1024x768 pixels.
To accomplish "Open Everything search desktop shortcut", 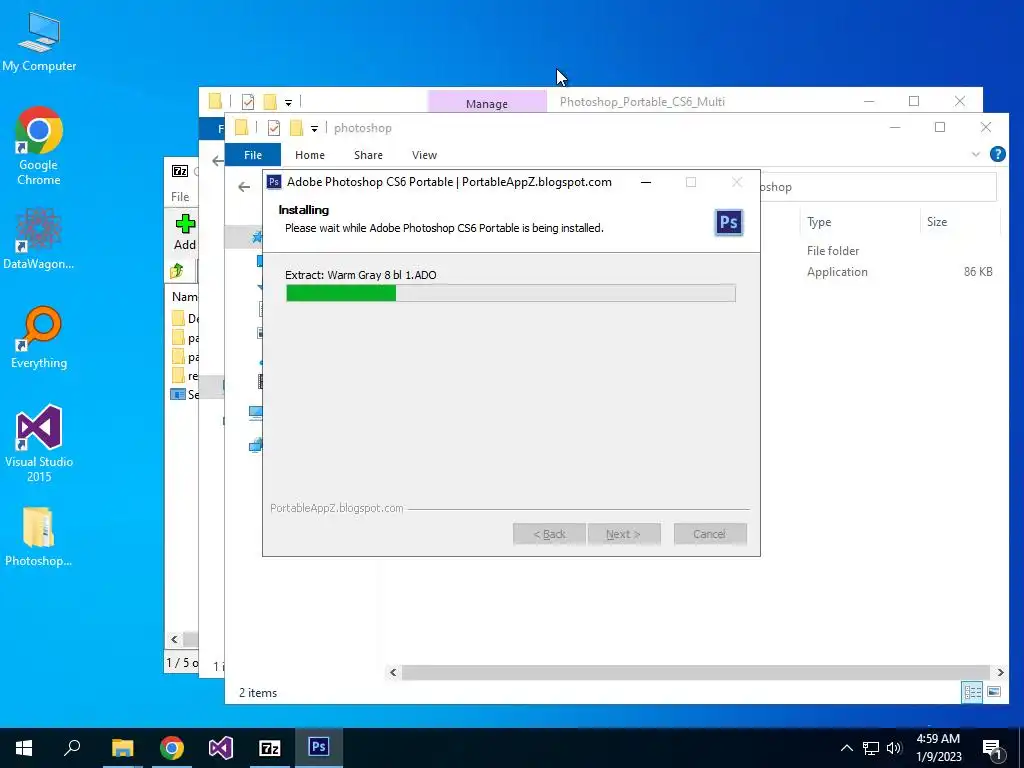I will pos(39,337).
